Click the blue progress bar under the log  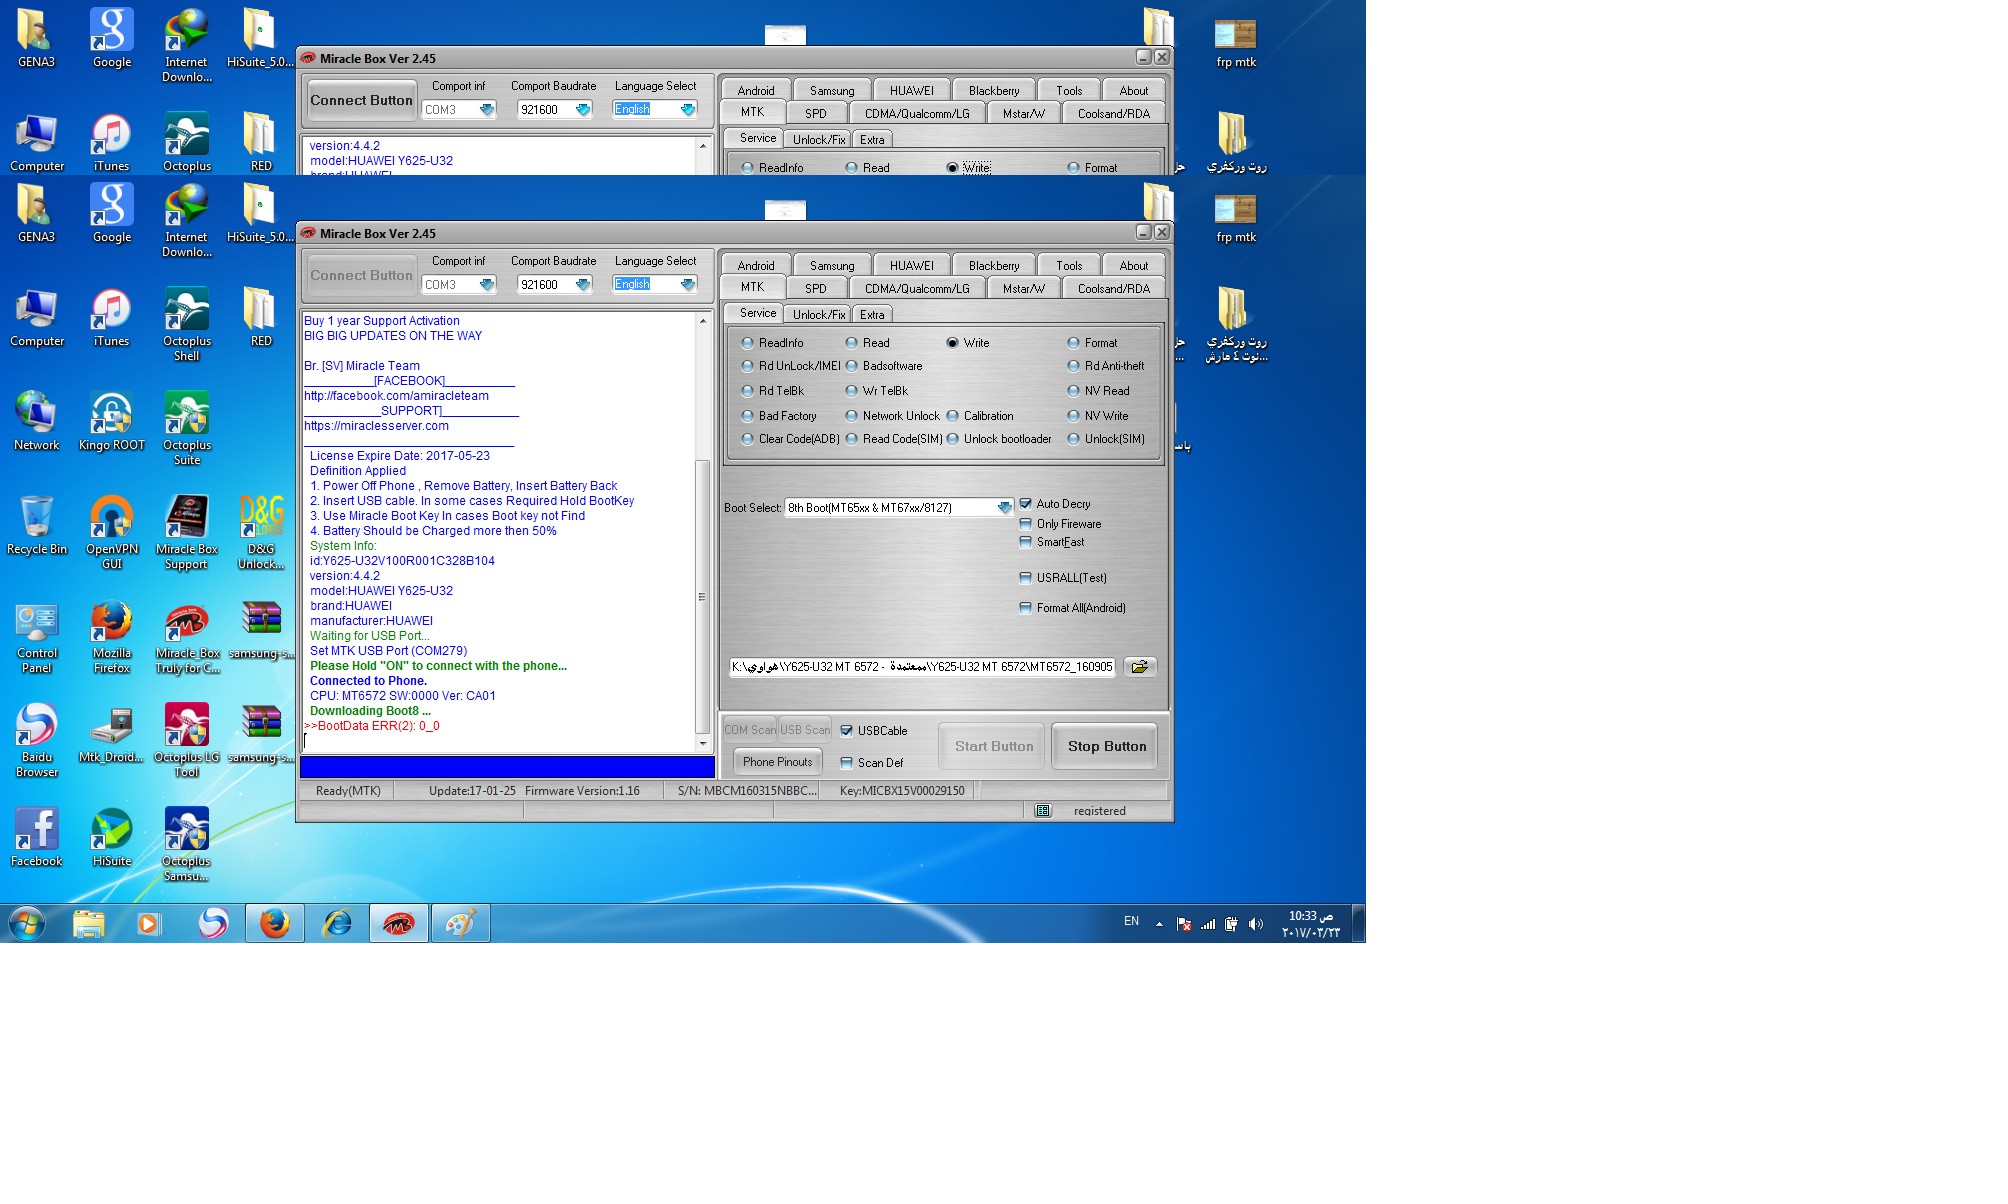coord(507,767)
